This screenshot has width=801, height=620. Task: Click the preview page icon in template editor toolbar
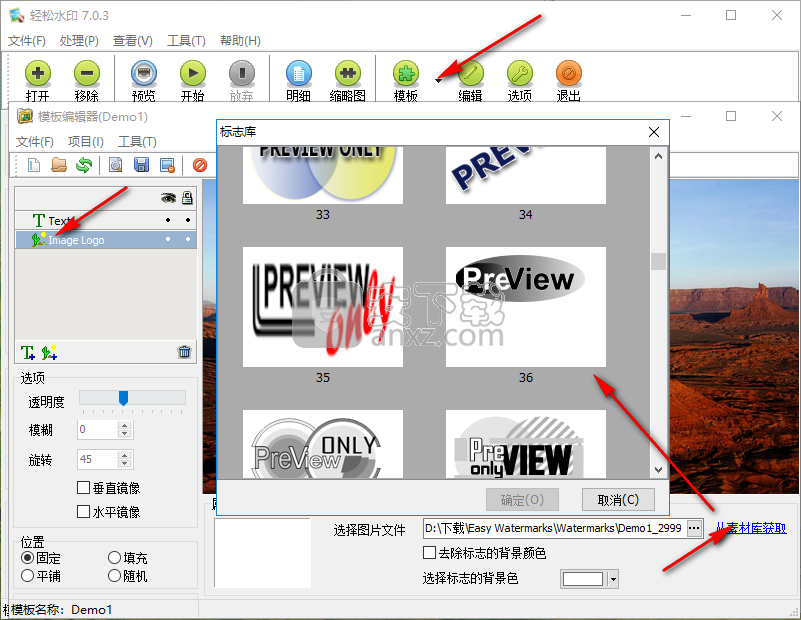116,165
